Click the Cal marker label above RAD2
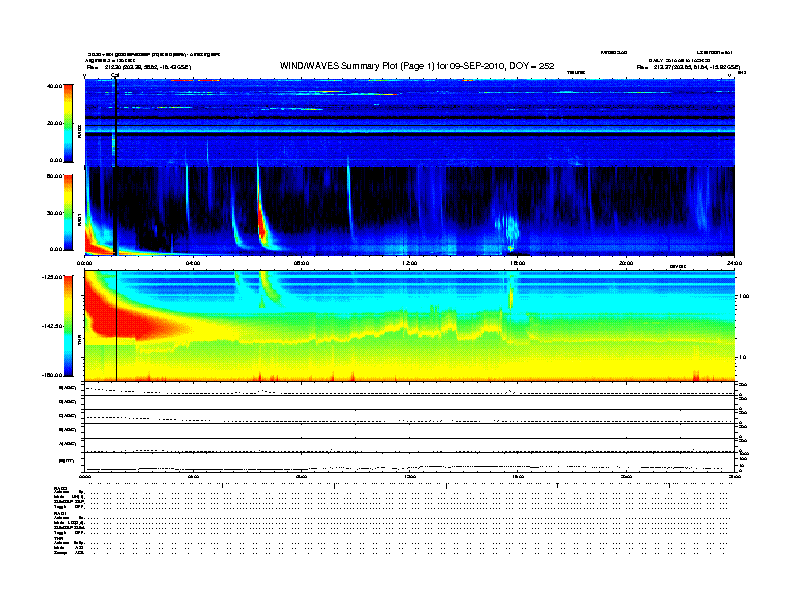The image size is (792, 612). (115, 75)
